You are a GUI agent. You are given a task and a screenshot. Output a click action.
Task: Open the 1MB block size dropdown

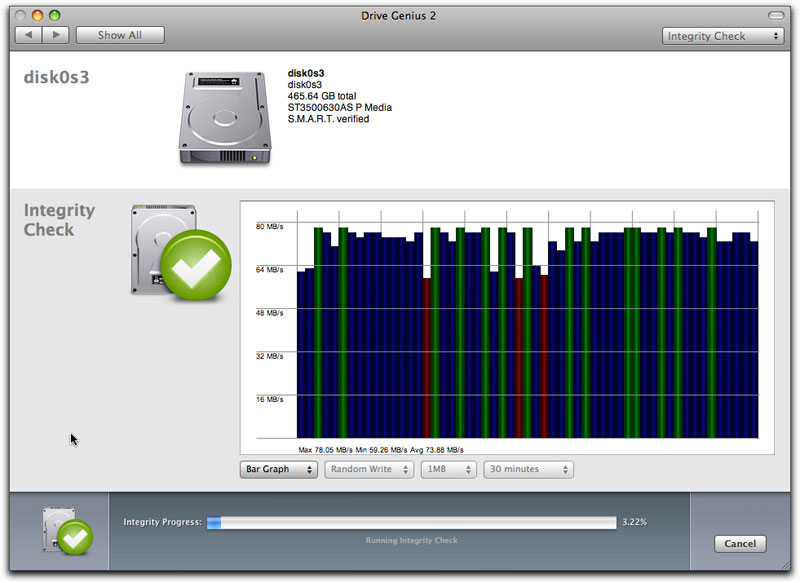click(448, 469)
